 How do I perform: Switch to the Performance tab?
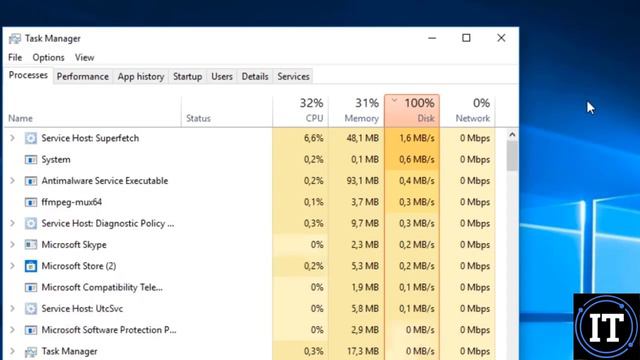tap(83, 77)
